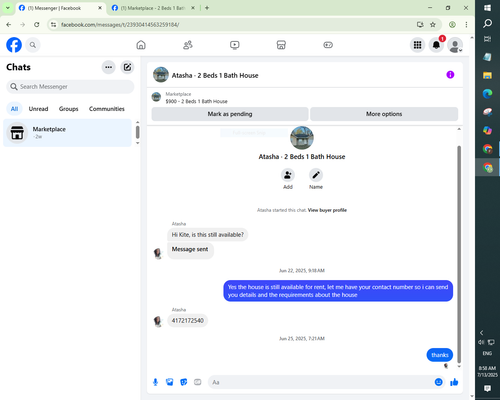
Task: Show hidden tray icons chevron
Action: 482,333
